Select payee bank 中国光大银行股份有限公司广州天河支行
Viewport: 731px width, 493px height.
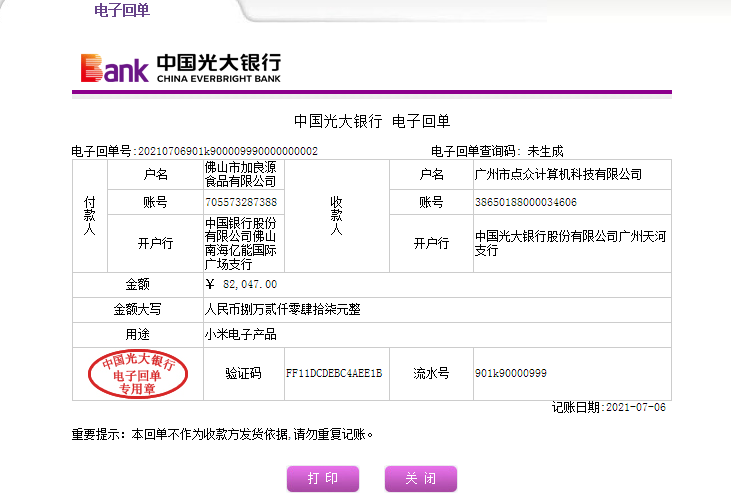pyautogui.click(x=570, y=243)
